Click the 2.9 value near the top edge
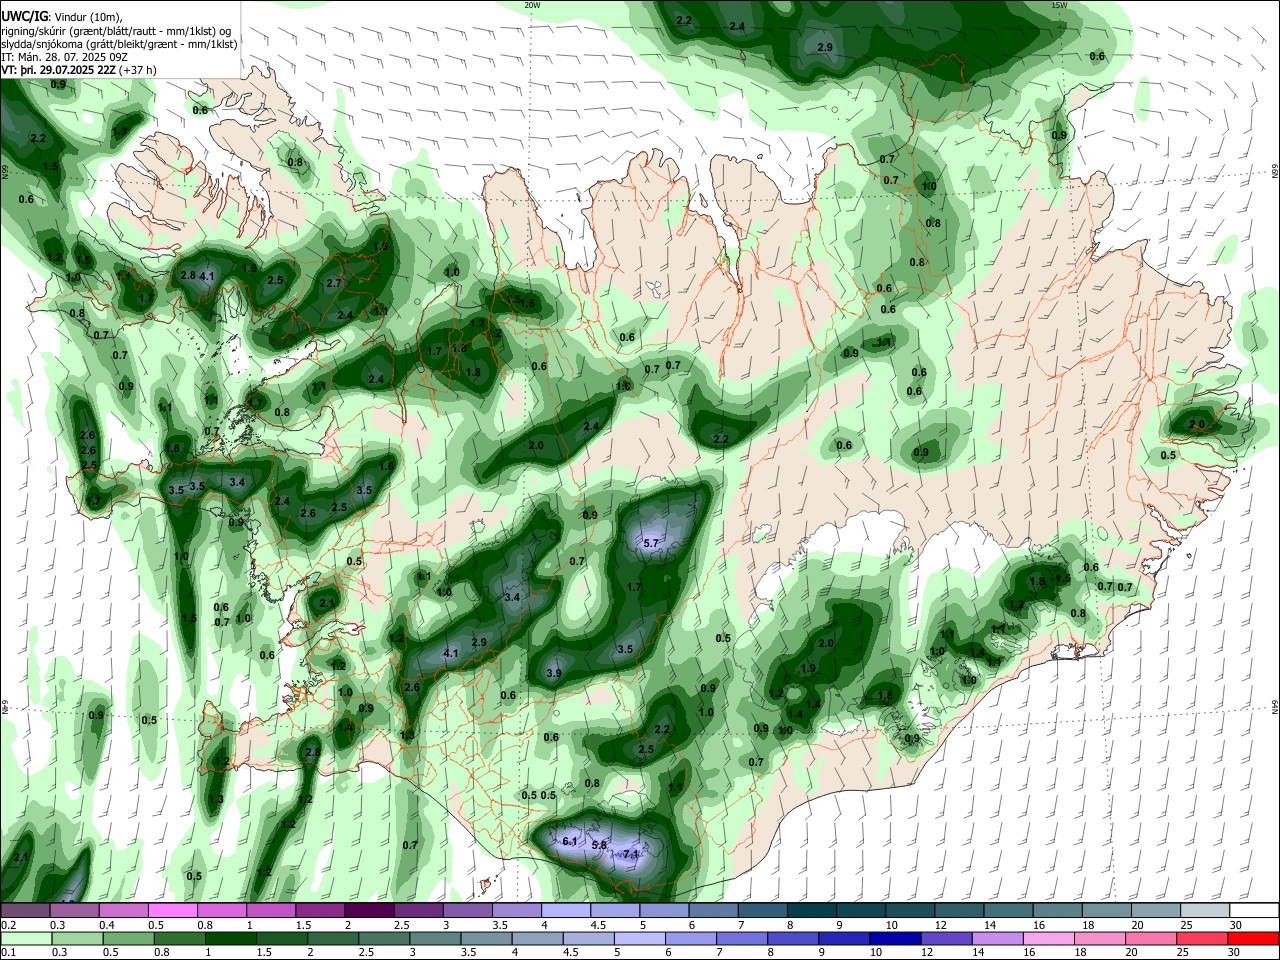The image size is (1280, 960). (x=825, y=47)
